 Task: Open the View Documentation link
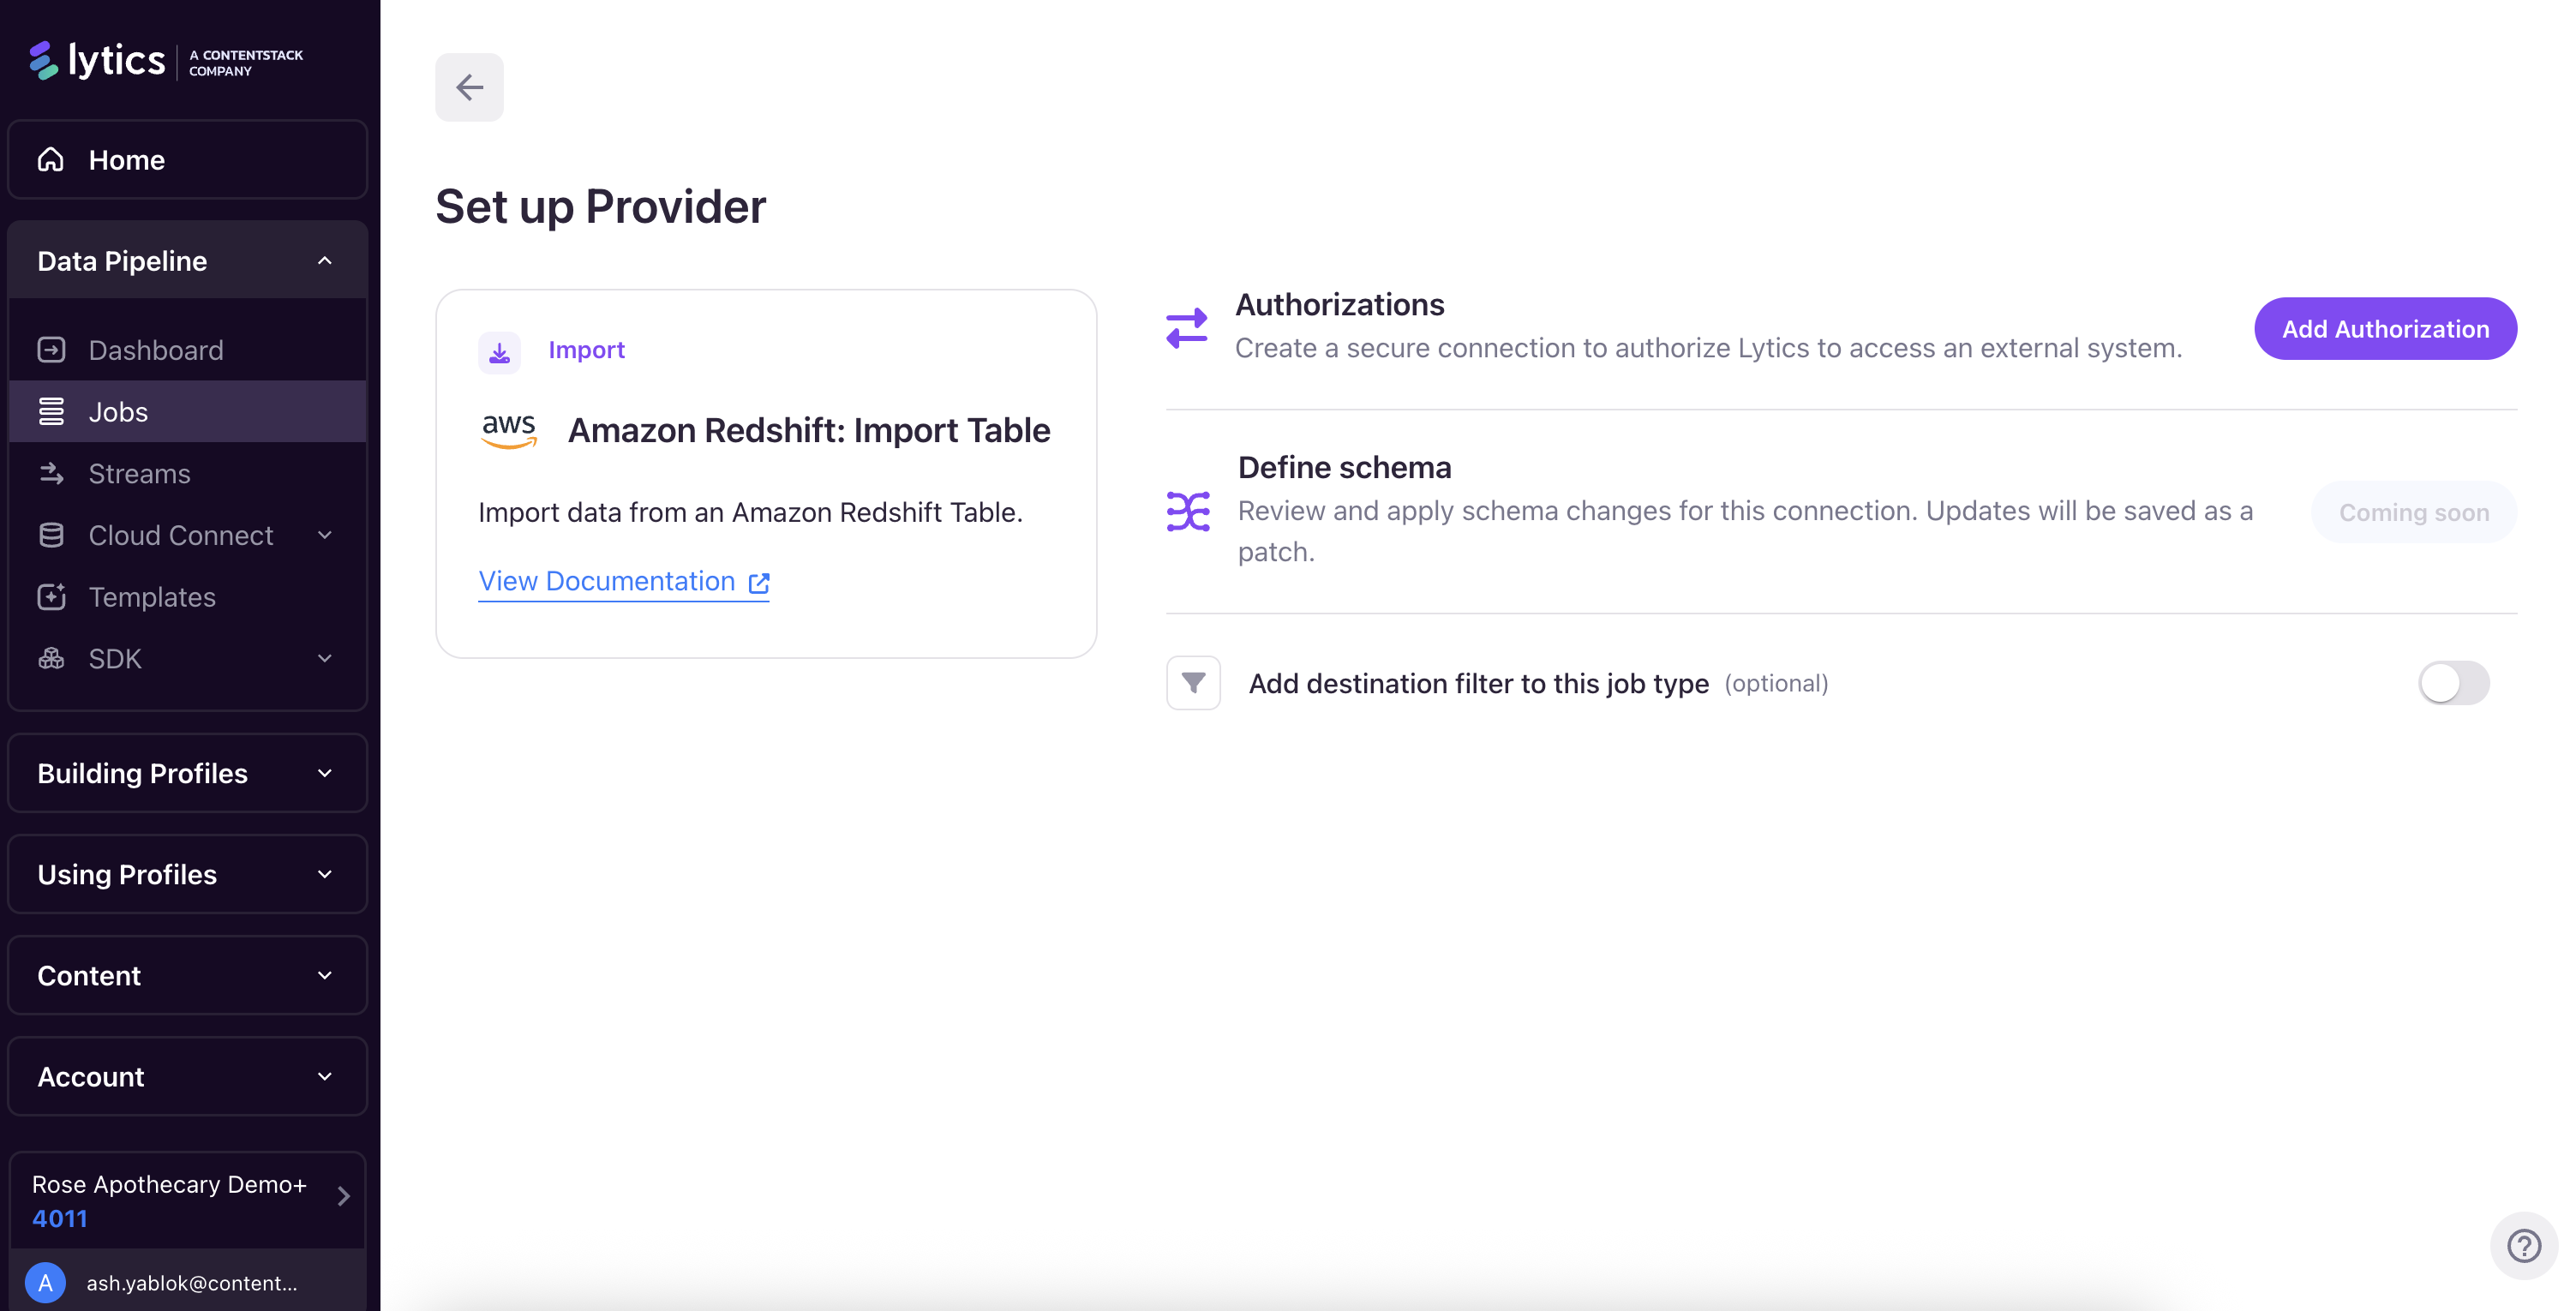623,582
